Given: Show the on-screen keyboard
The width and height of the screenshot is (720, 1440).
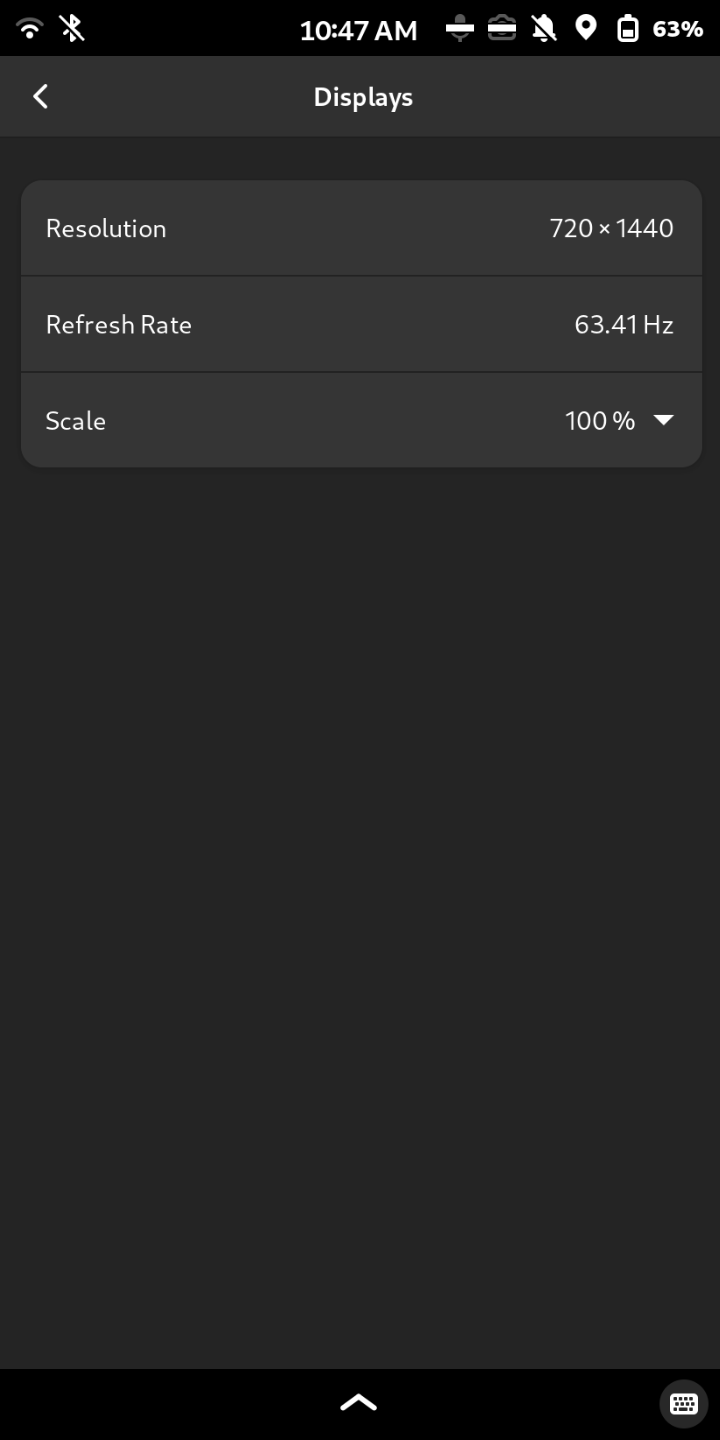Looking at the screenshot, I should 683,1403.
